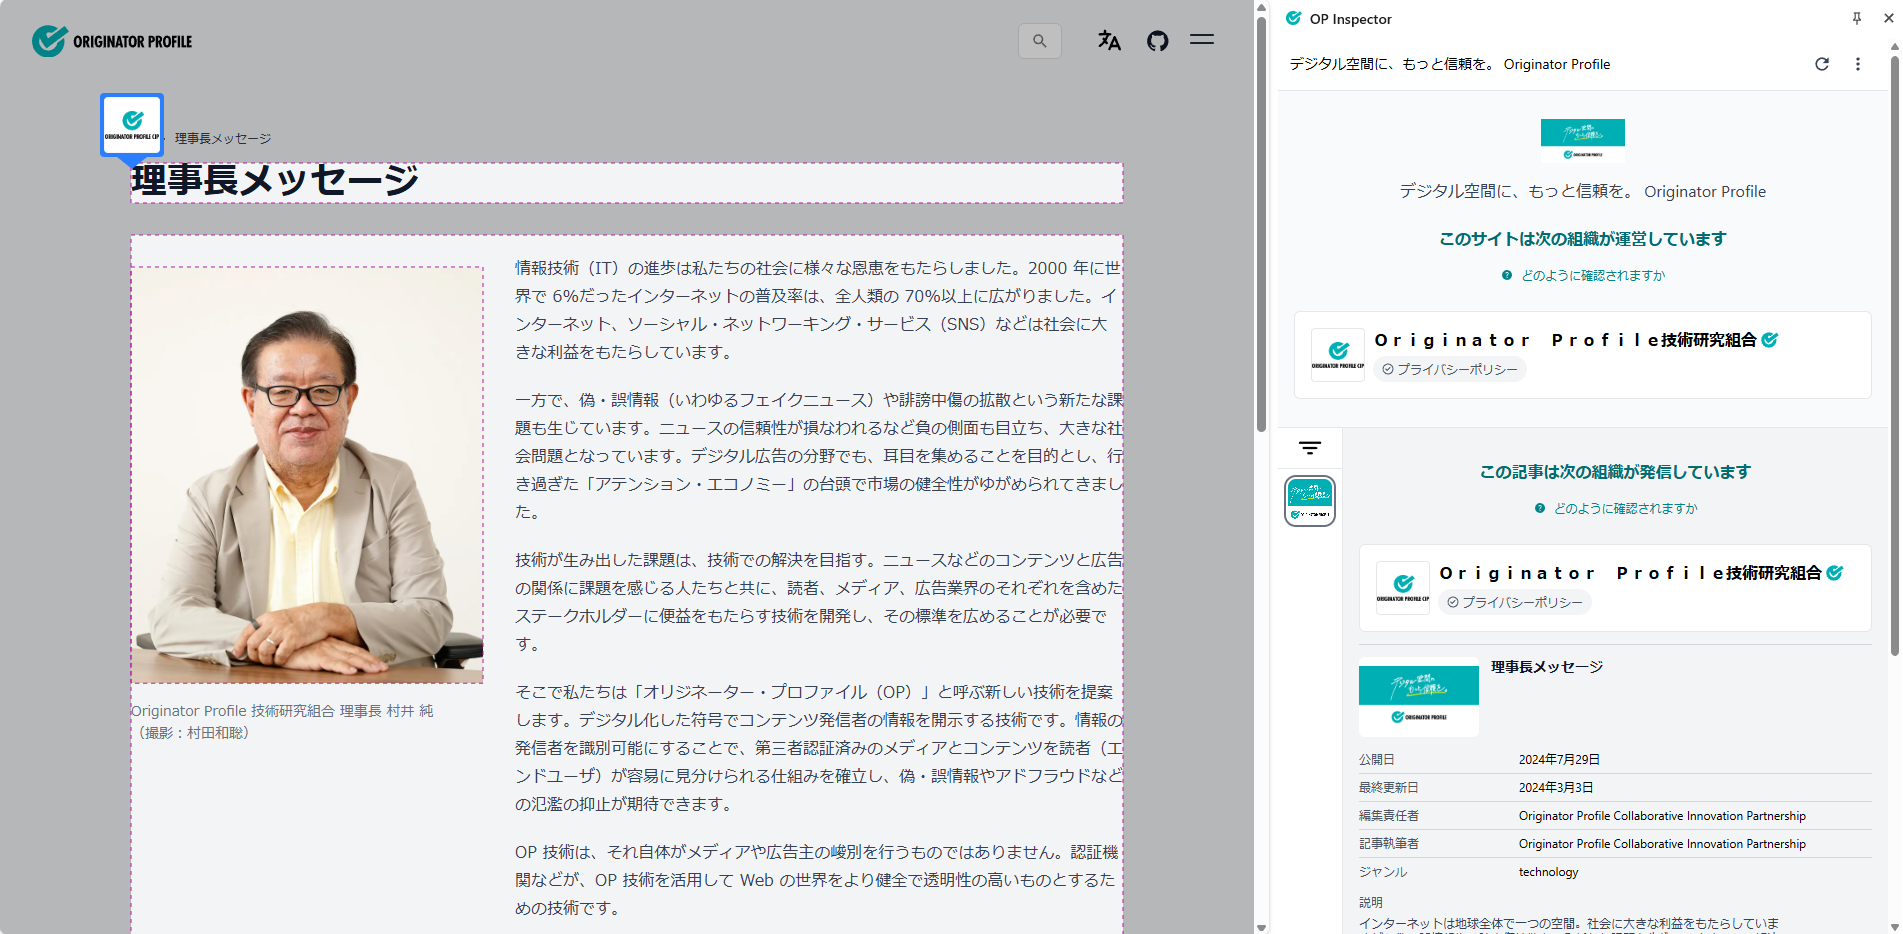This screenshot has height=934, width=1903.
Task: Click the tagline text below the banner thumbnail
Action: pyautogui.click(x=1583, y=192)
